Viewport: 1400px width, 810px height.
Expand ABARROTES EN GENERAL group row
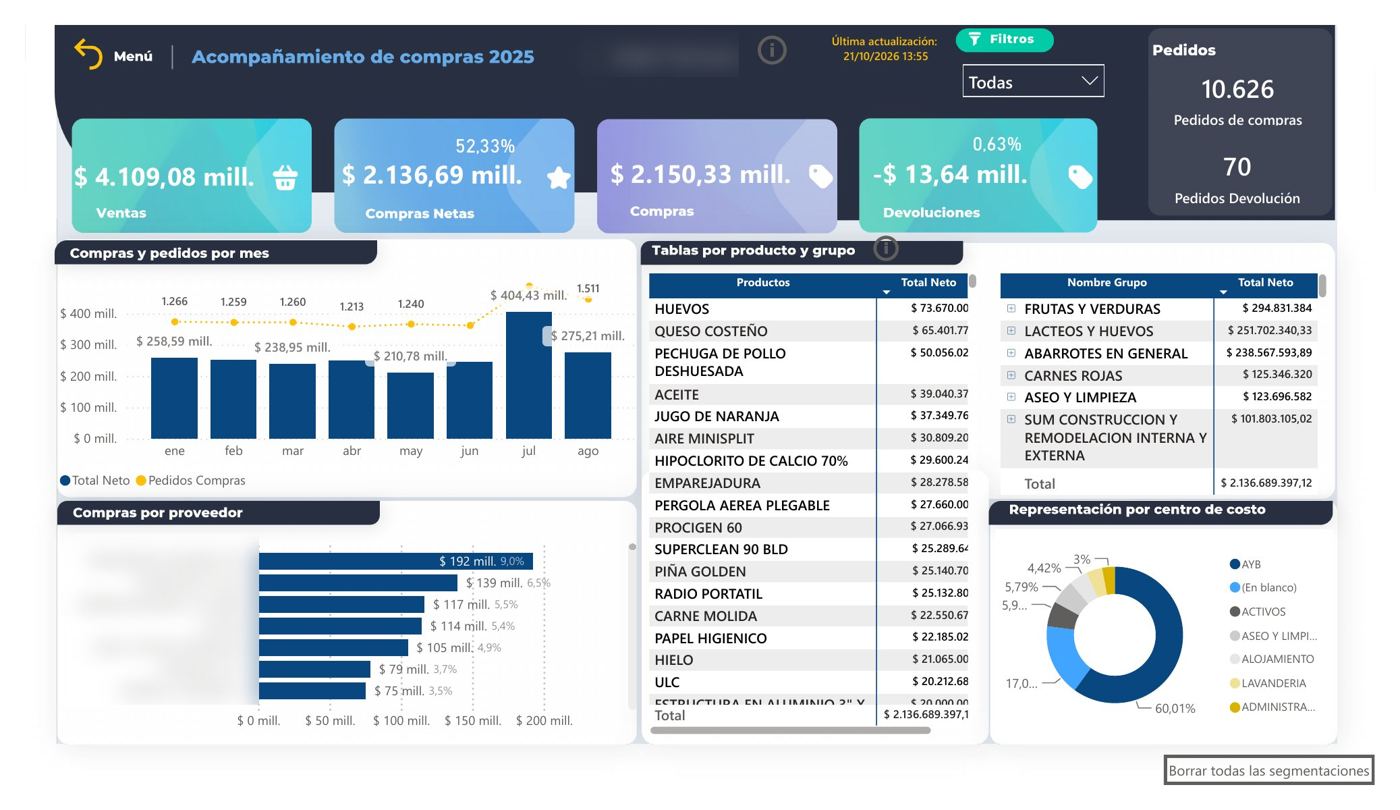pos(1011,353)
